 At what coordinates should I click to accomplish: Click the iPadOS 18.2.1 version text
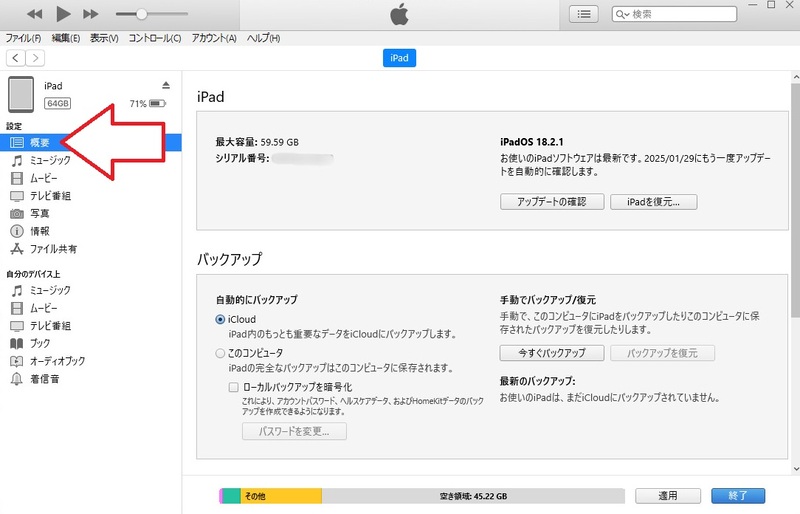(532, 142)
